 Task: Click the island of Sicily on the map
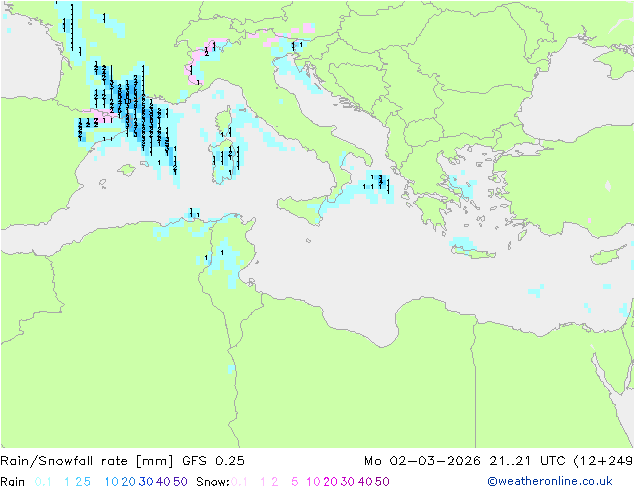pos(305,208)
